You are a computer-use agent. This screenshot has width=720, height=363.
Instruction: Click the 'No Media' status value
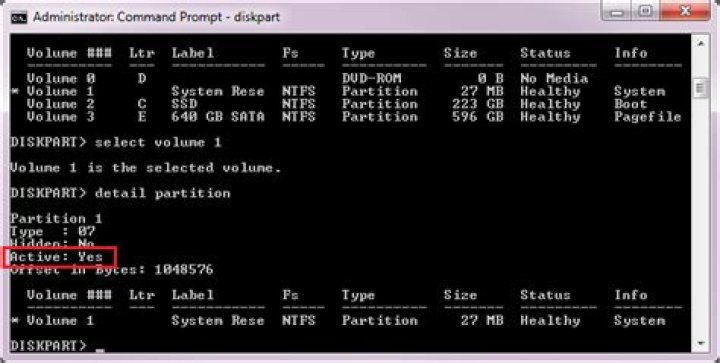[x=554, y=78]
